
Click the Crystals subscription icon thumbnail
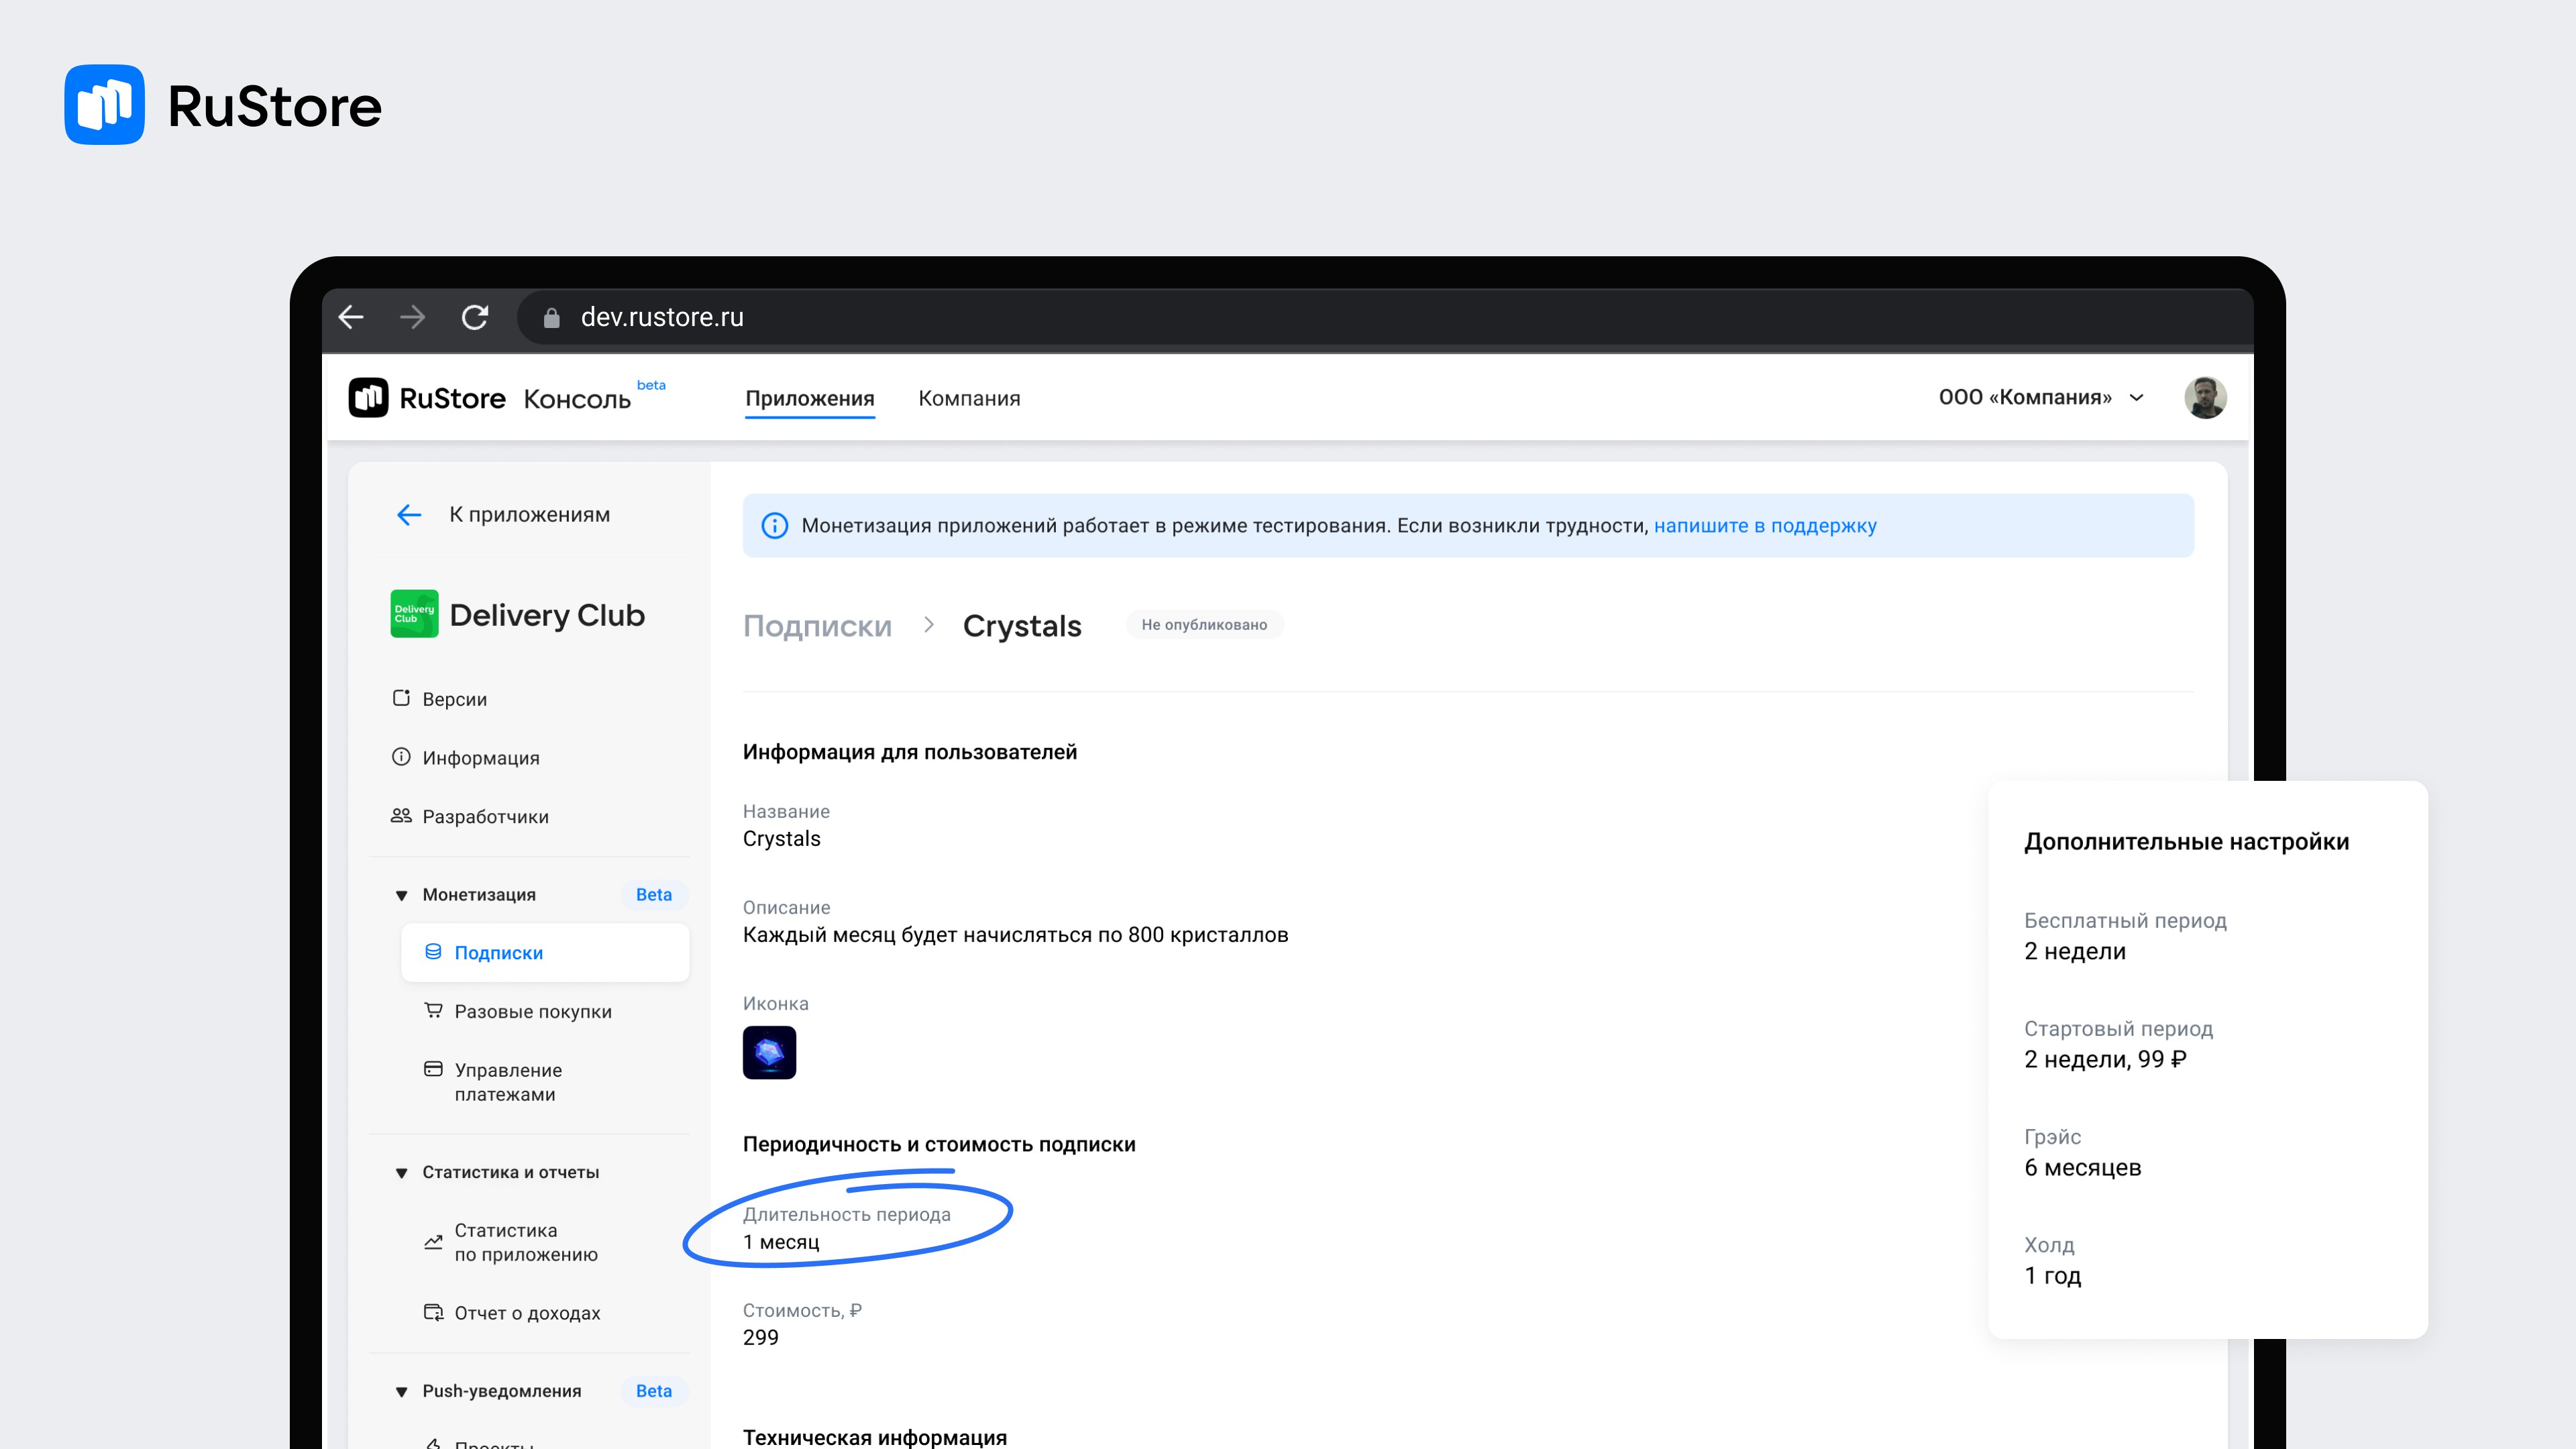768,1053
